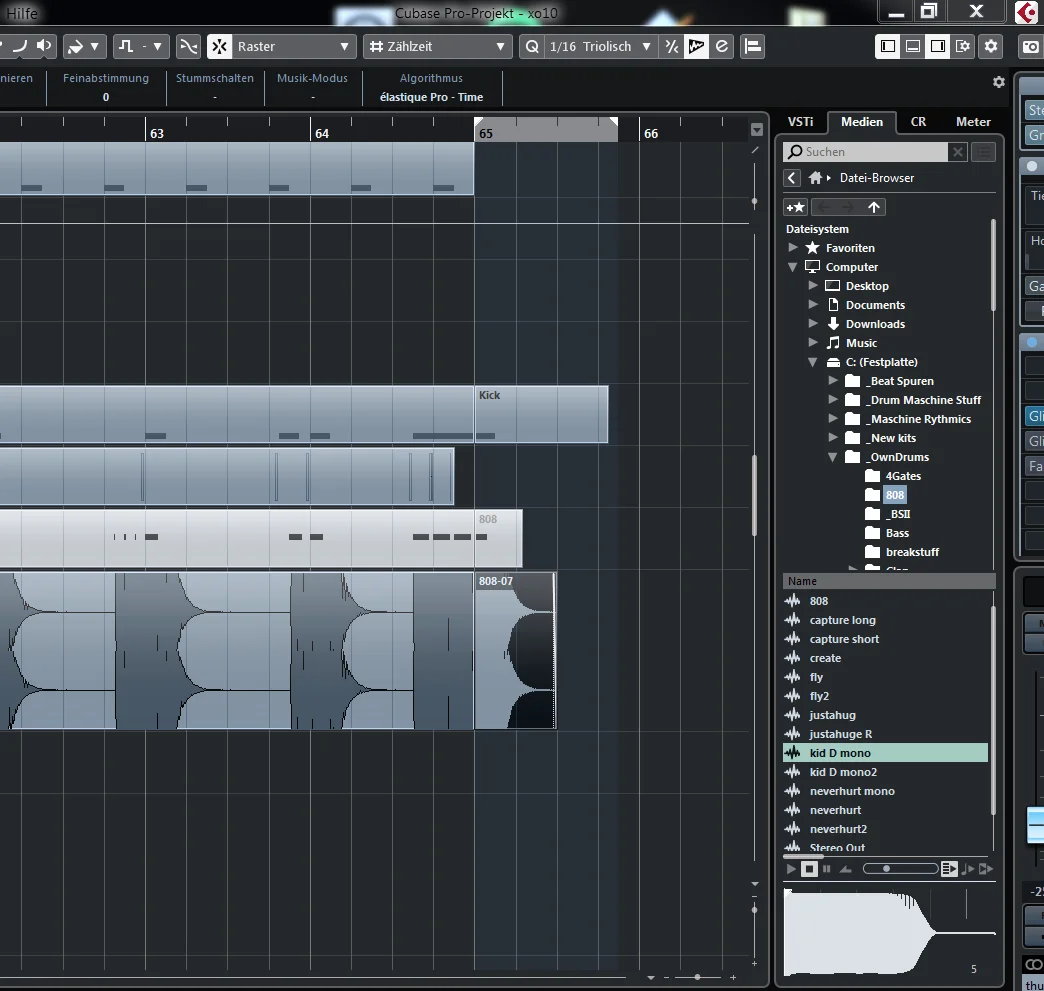Screen dimensions: 1044x991
Task: Expand the Downloads folder
Action: (x=813, y=324)
